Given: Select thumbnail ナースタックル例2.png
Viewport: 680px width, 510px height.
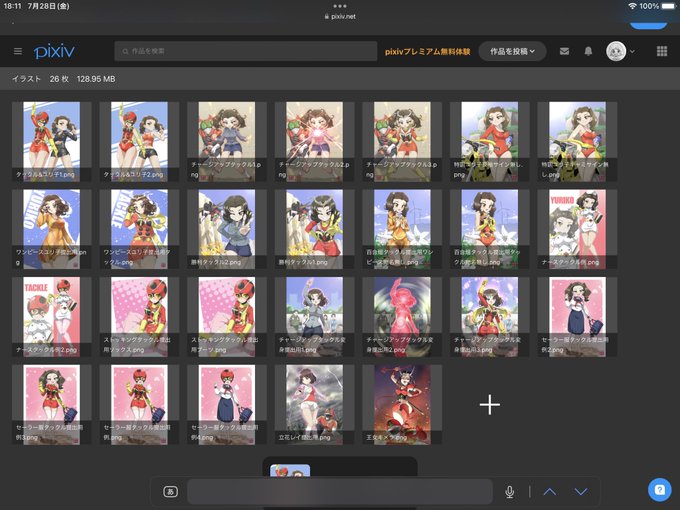Looking at the screenshot, I should pos(52,317).
